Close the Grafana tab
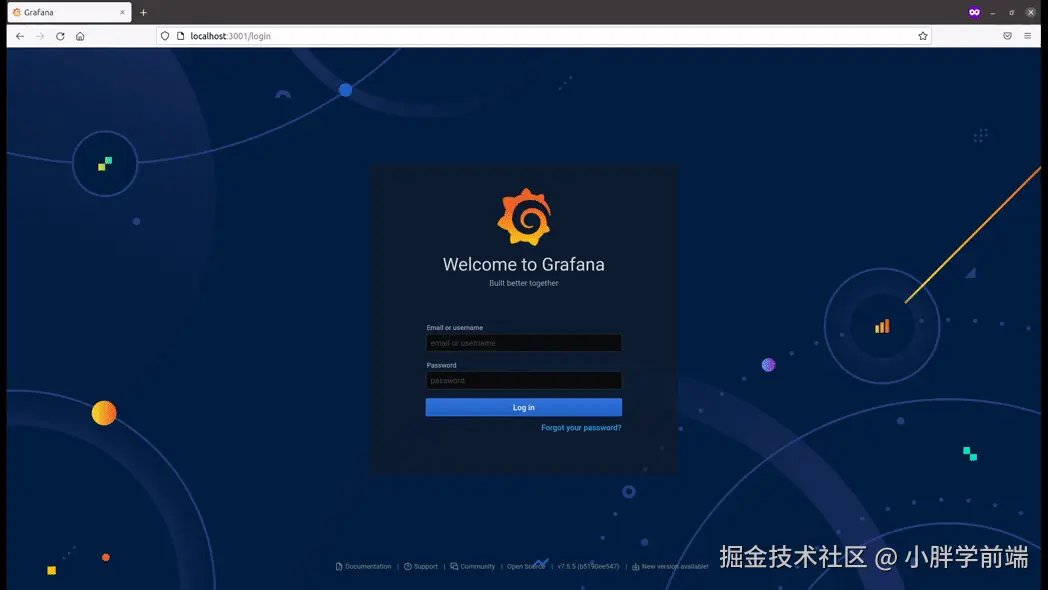Screen dimensions: 1048x590 pyautogui.click(x=122, y=12)
